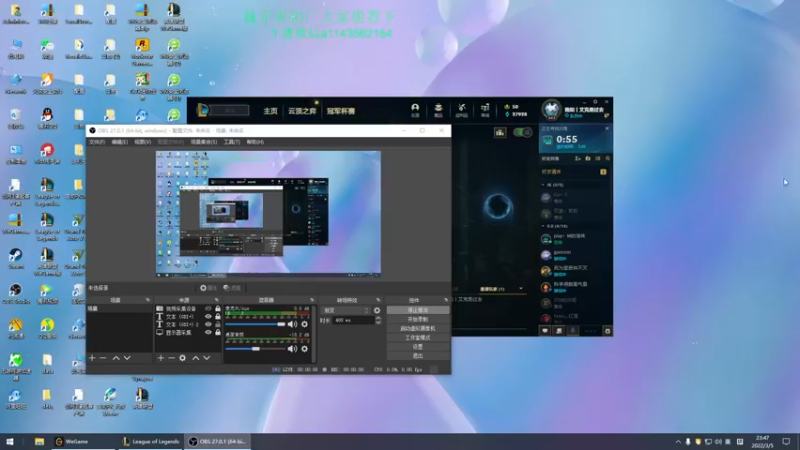Open settings gear for first mixer channel
This screenshot has width=800, height=450.
click(305, 324)
